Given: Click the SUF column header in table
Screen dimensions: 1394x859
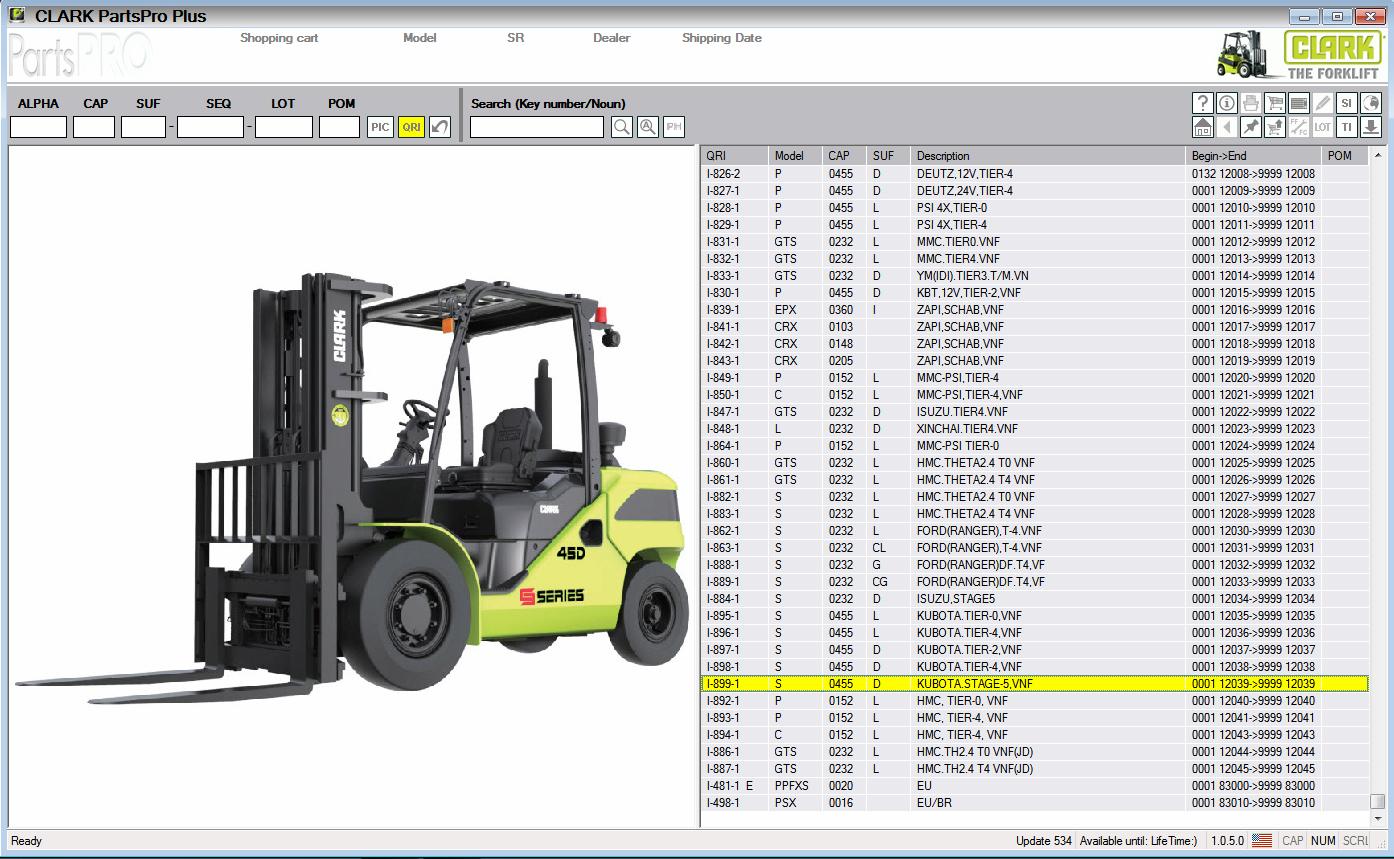Looking at the screenshot, I should coord(889,156).
